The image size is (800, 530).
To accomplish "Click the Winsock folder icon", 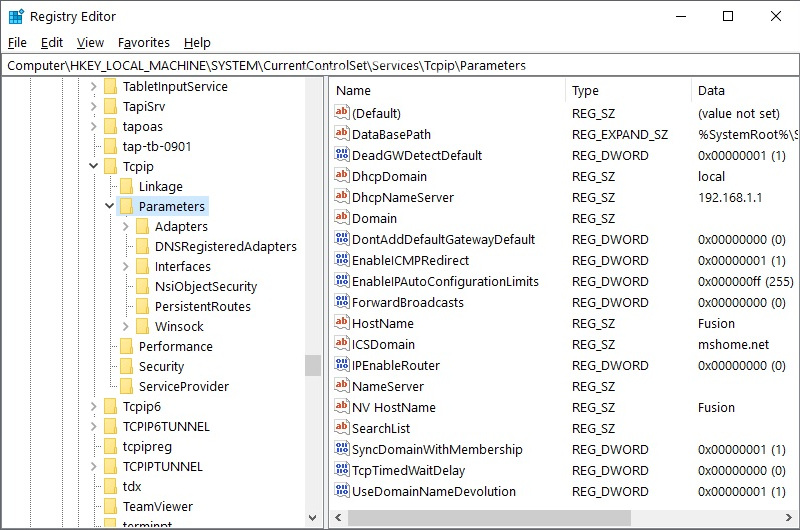I will pos(143,326).
